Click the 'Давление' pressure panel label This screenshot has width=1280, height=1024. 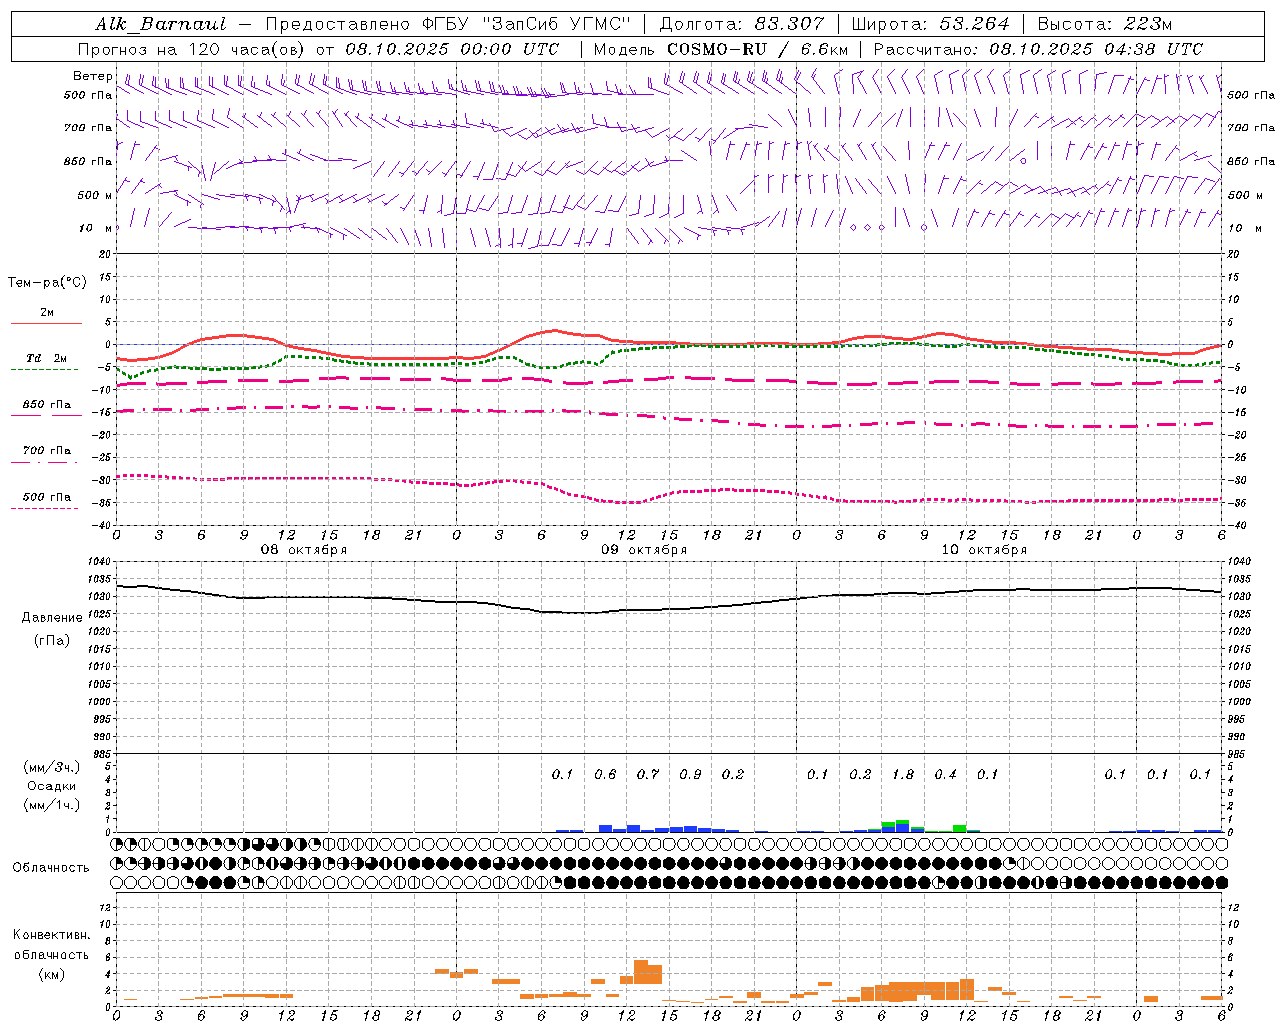tap(52, 618)
